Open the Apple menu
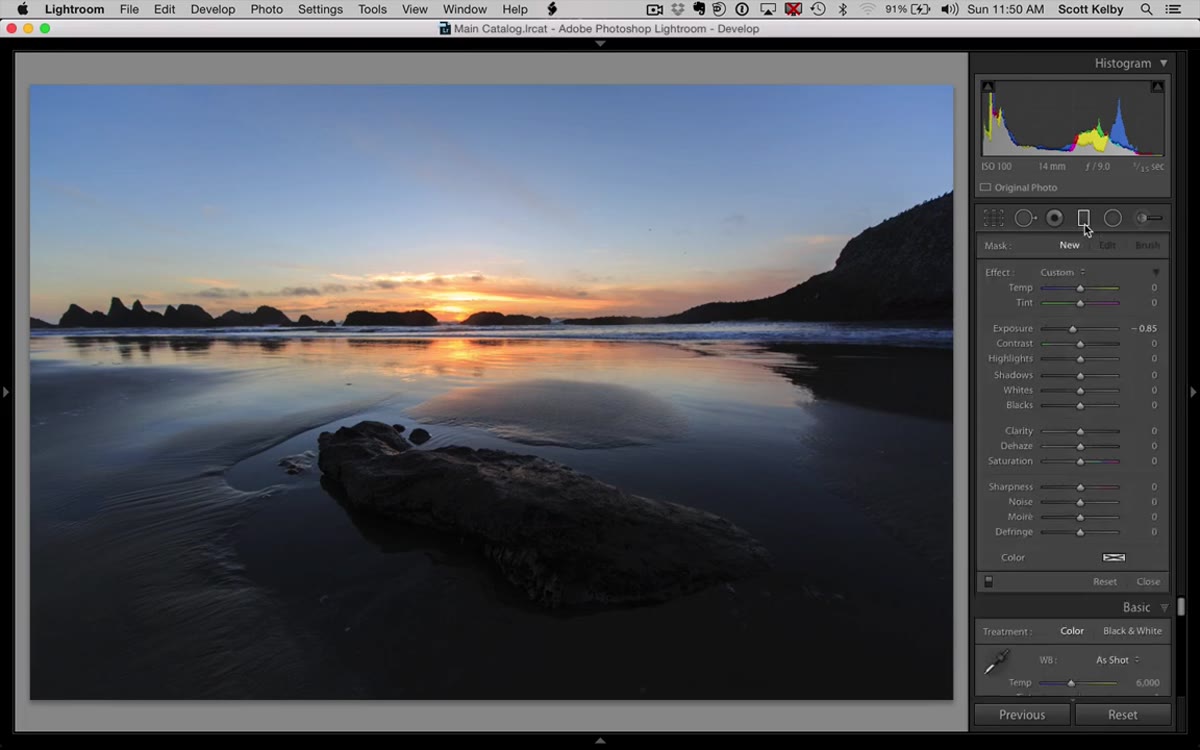This screenshot has width=1200, height=750. 22,9
